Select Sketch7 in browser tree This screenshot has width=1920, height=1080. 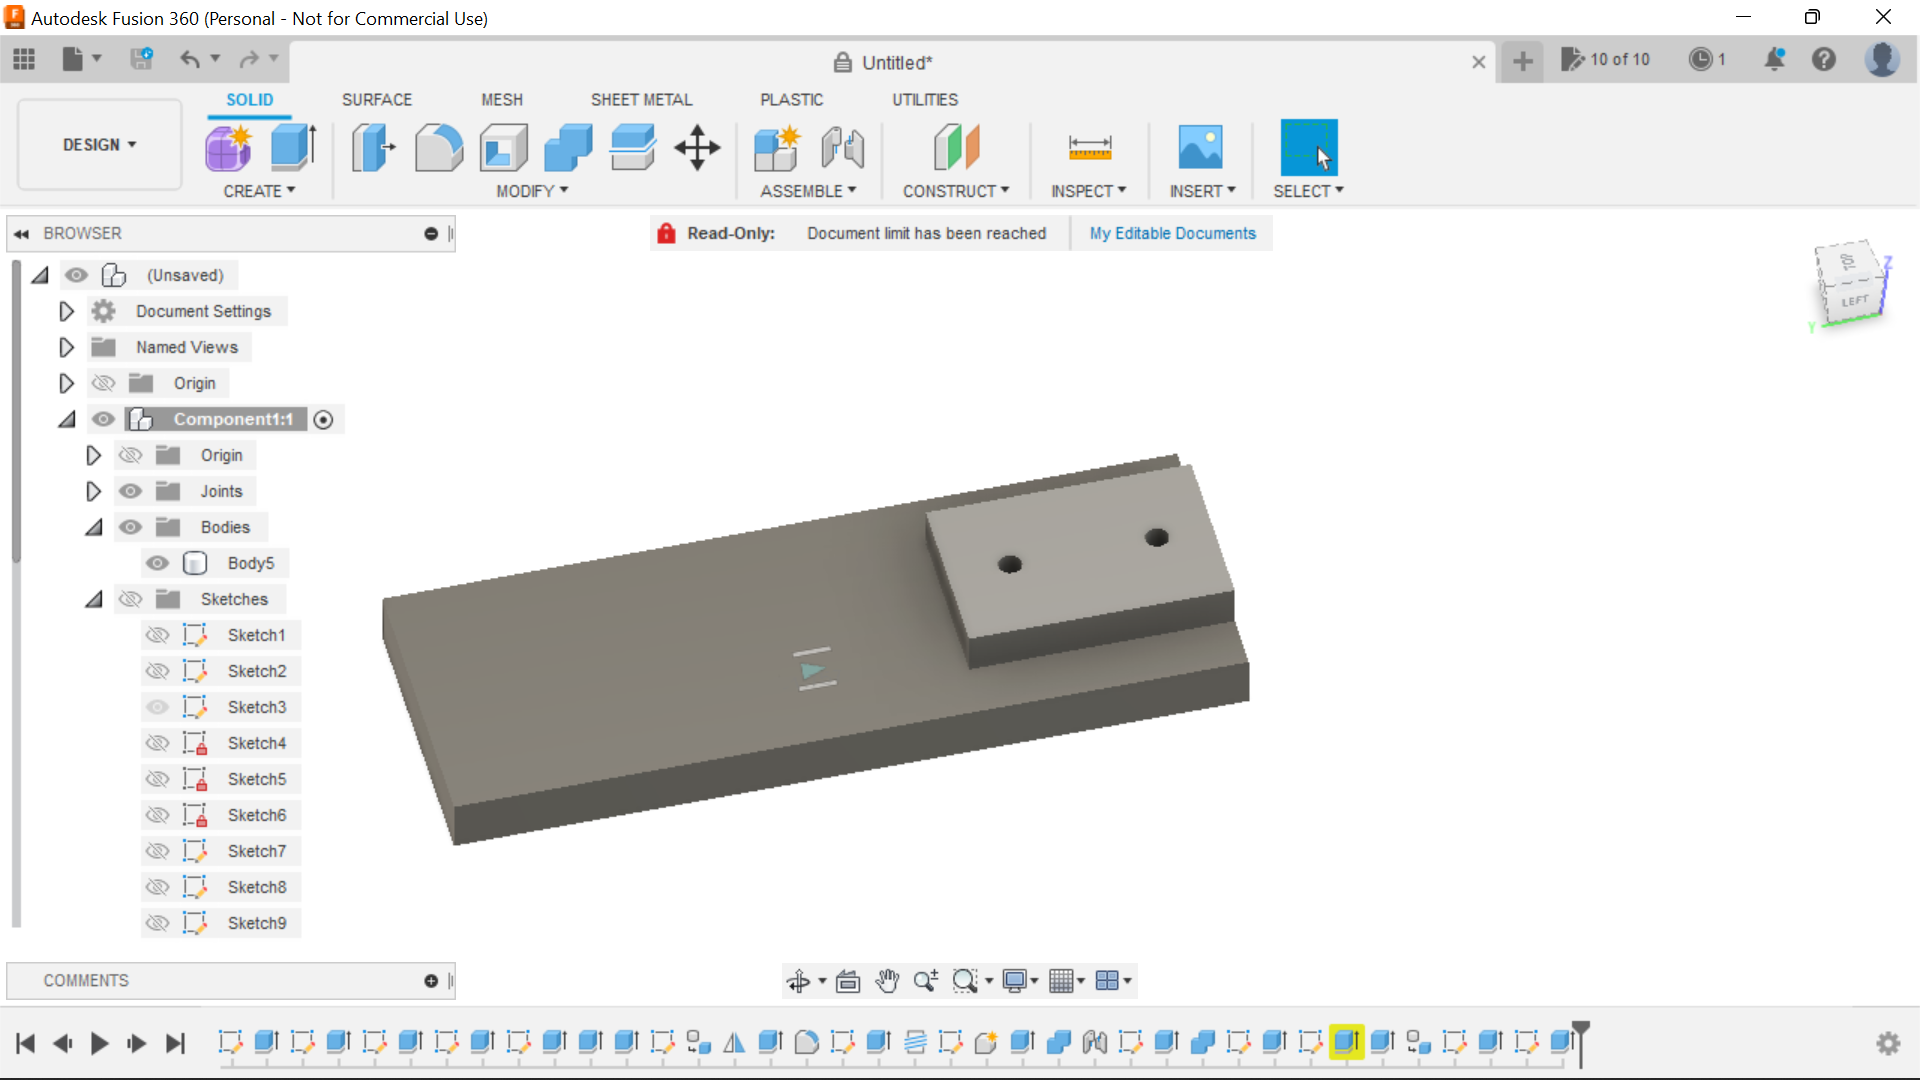(x=256, y=851)
